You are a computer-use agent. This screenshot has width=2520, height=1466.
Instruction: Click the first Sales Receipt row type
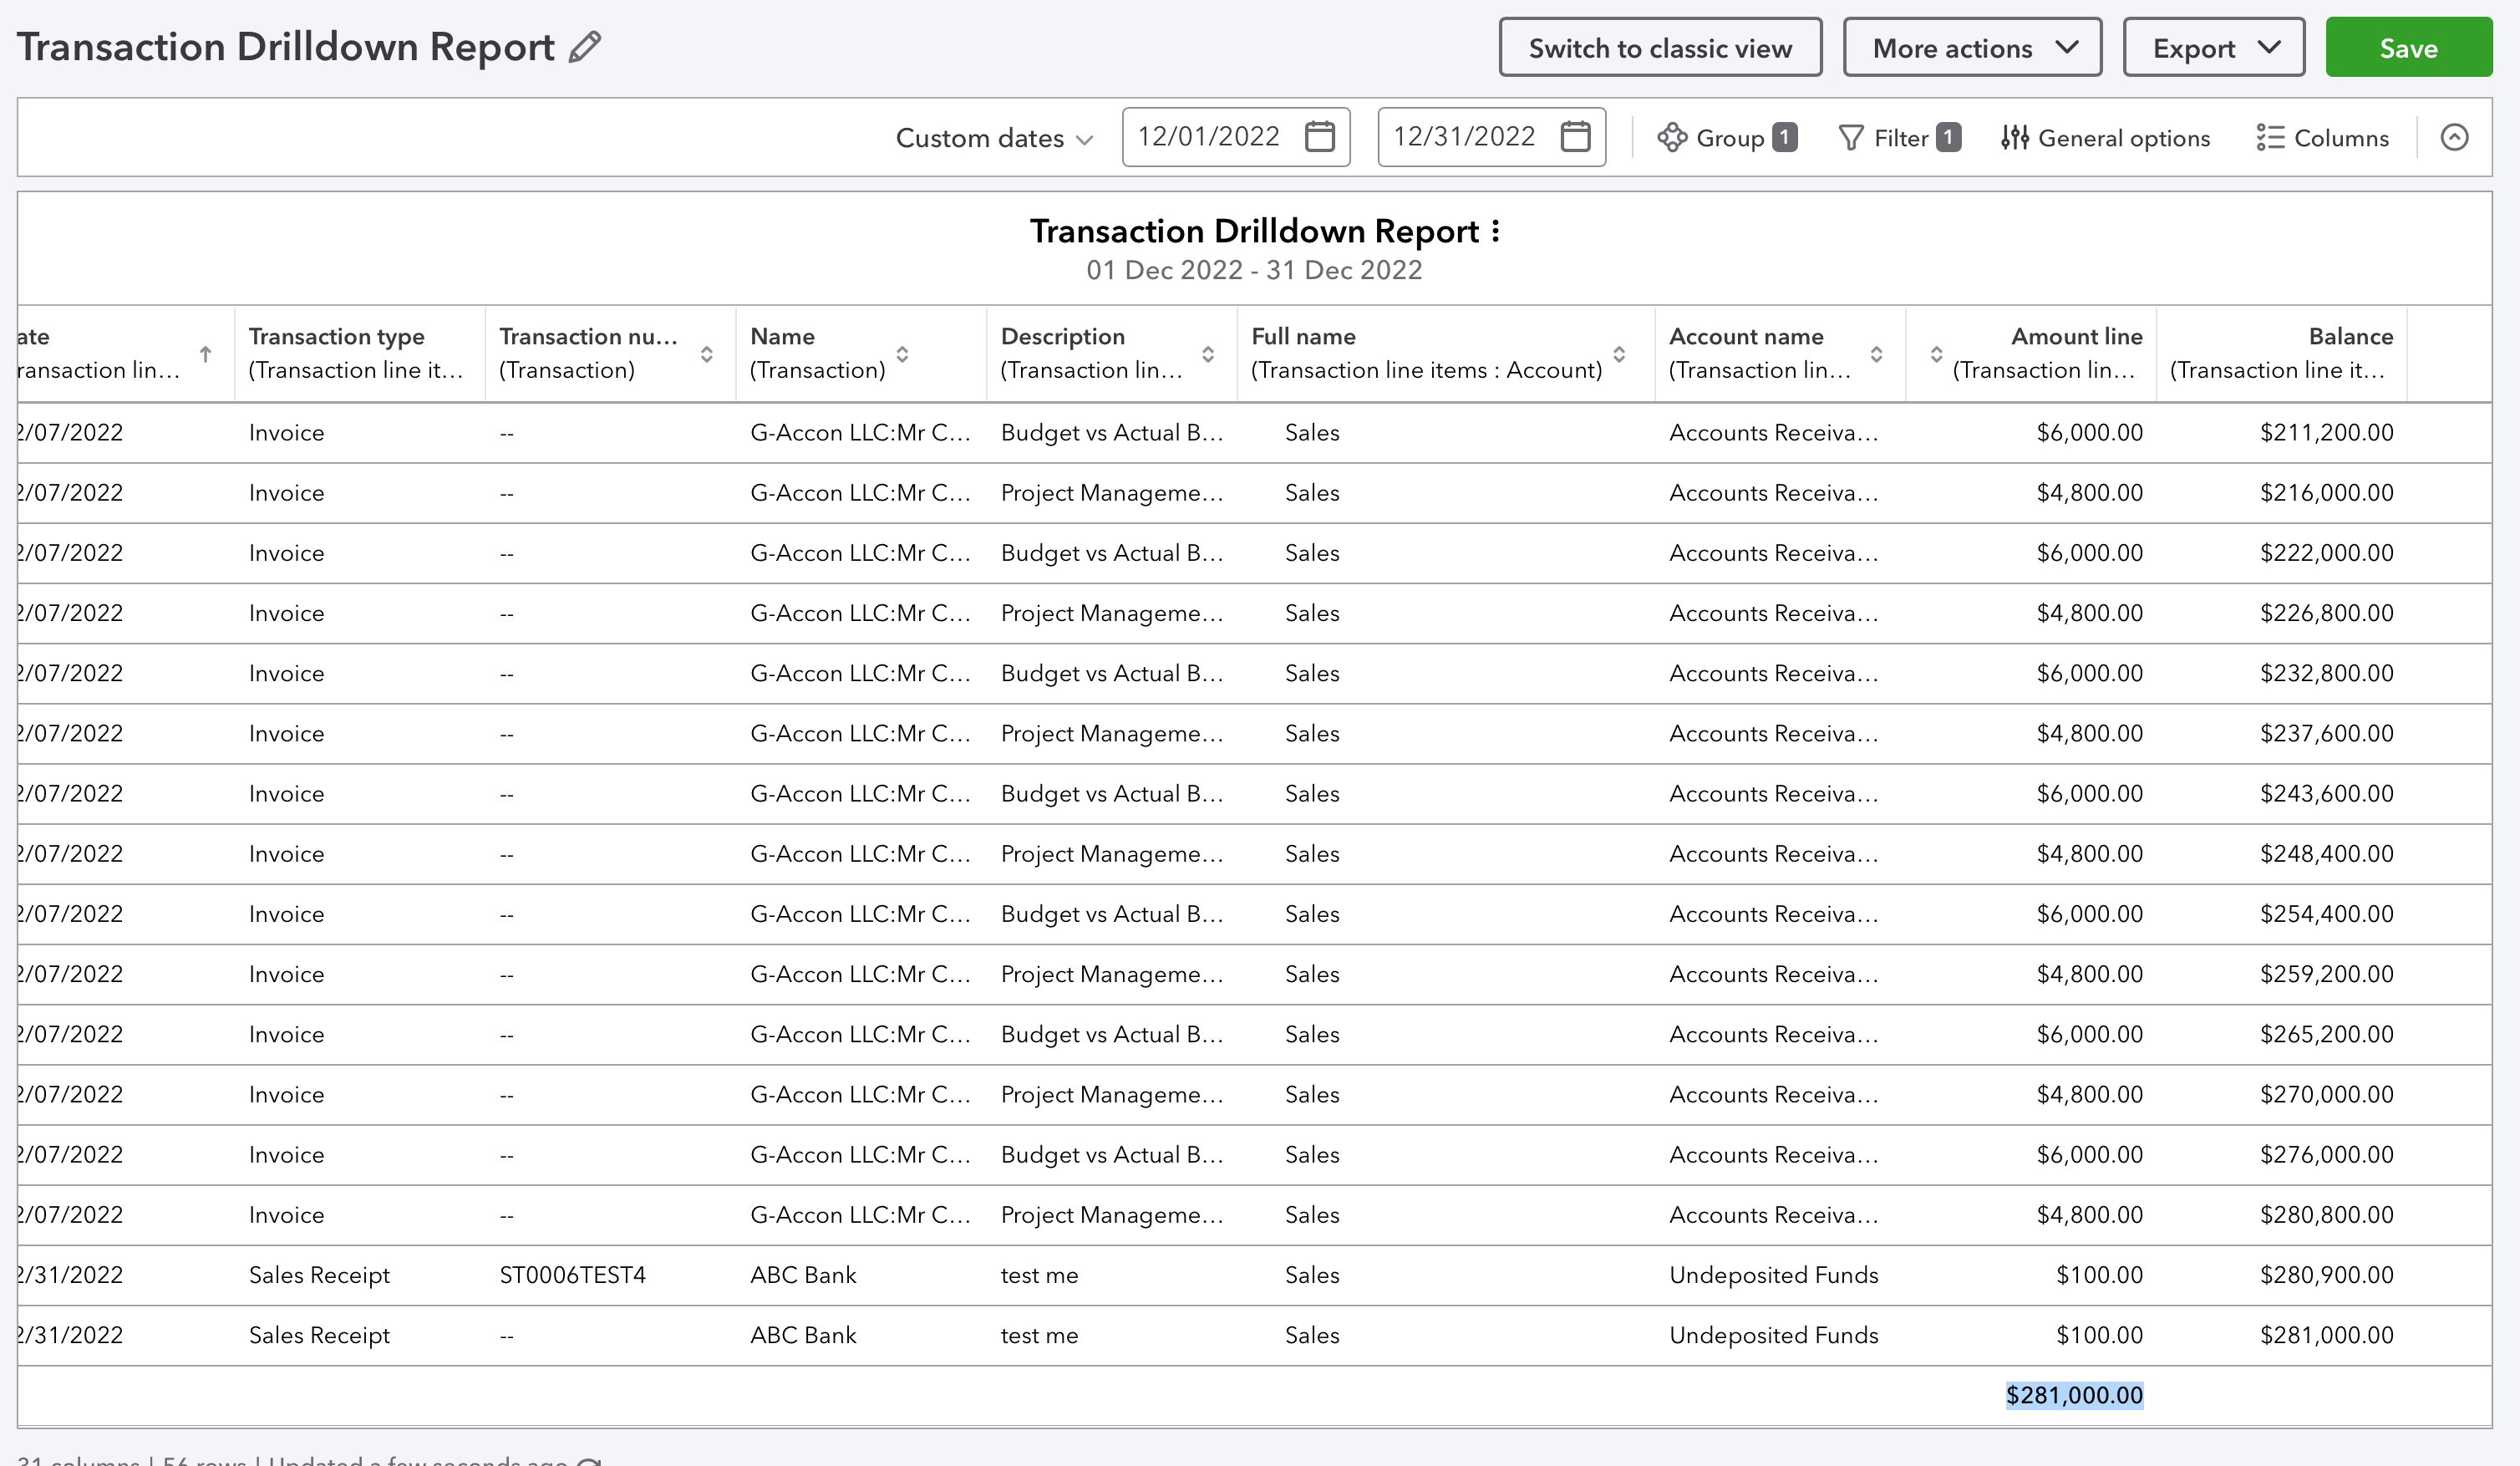[319, 1275]
